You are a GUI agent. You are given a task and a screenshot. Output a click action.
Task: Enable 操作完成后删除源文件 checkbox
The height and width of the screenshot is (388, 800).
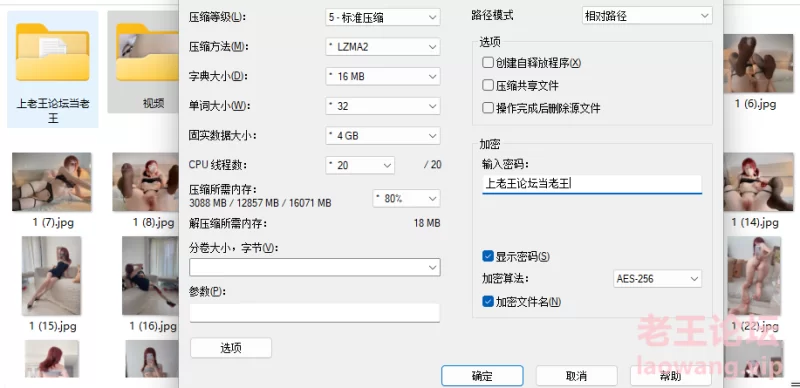488,108
